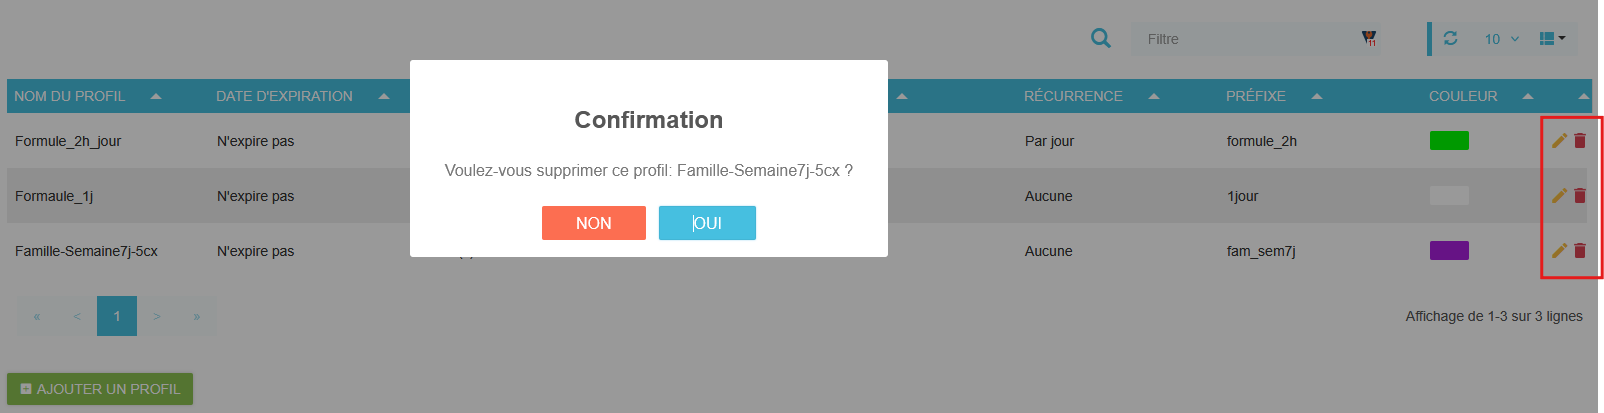Sort by Récurrence column header
Viewport: 1604px width, 413px height.
point(1073,96)
